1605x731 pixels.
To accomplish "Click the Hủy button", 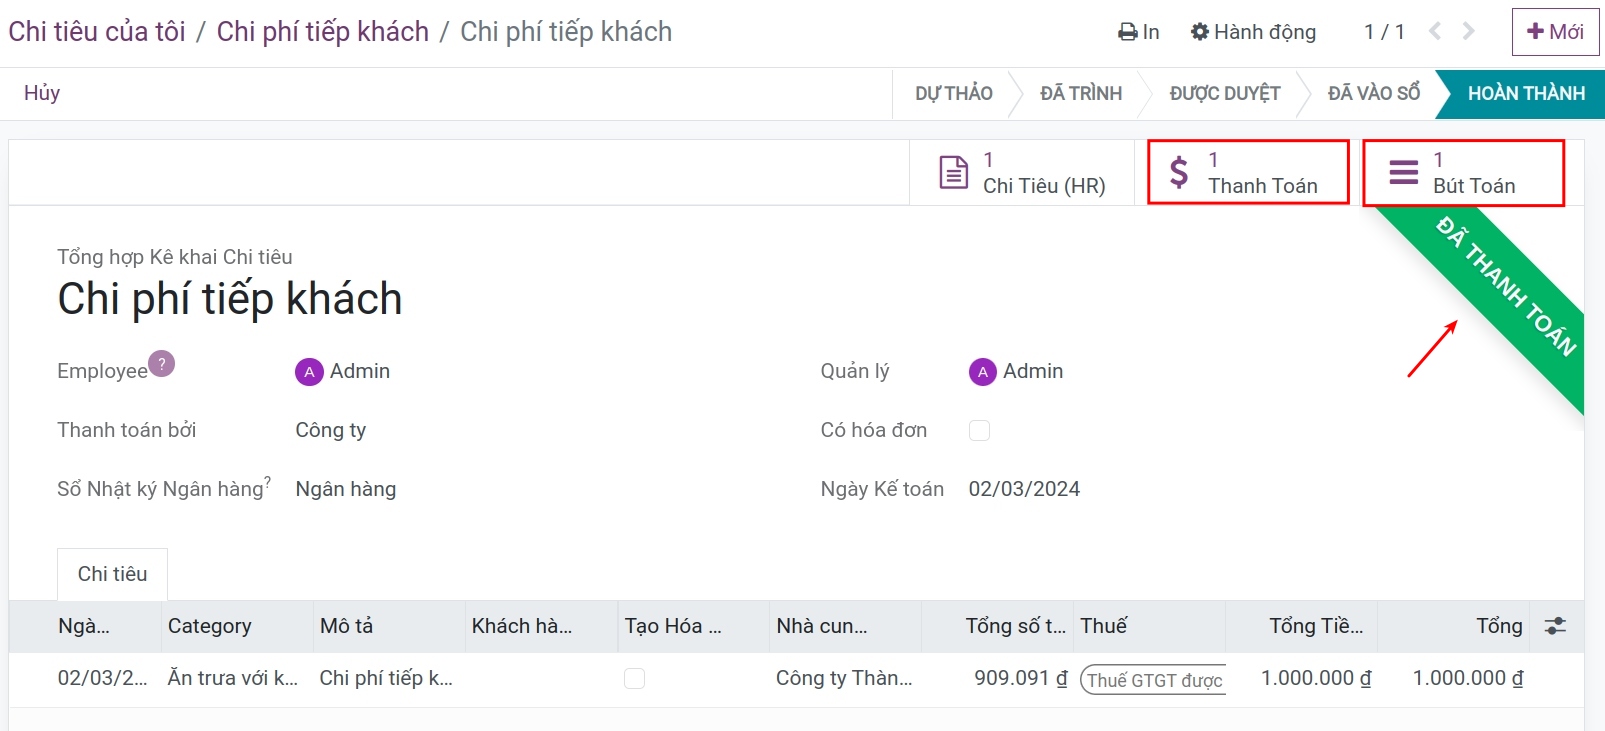I will [x=42, y=93].
